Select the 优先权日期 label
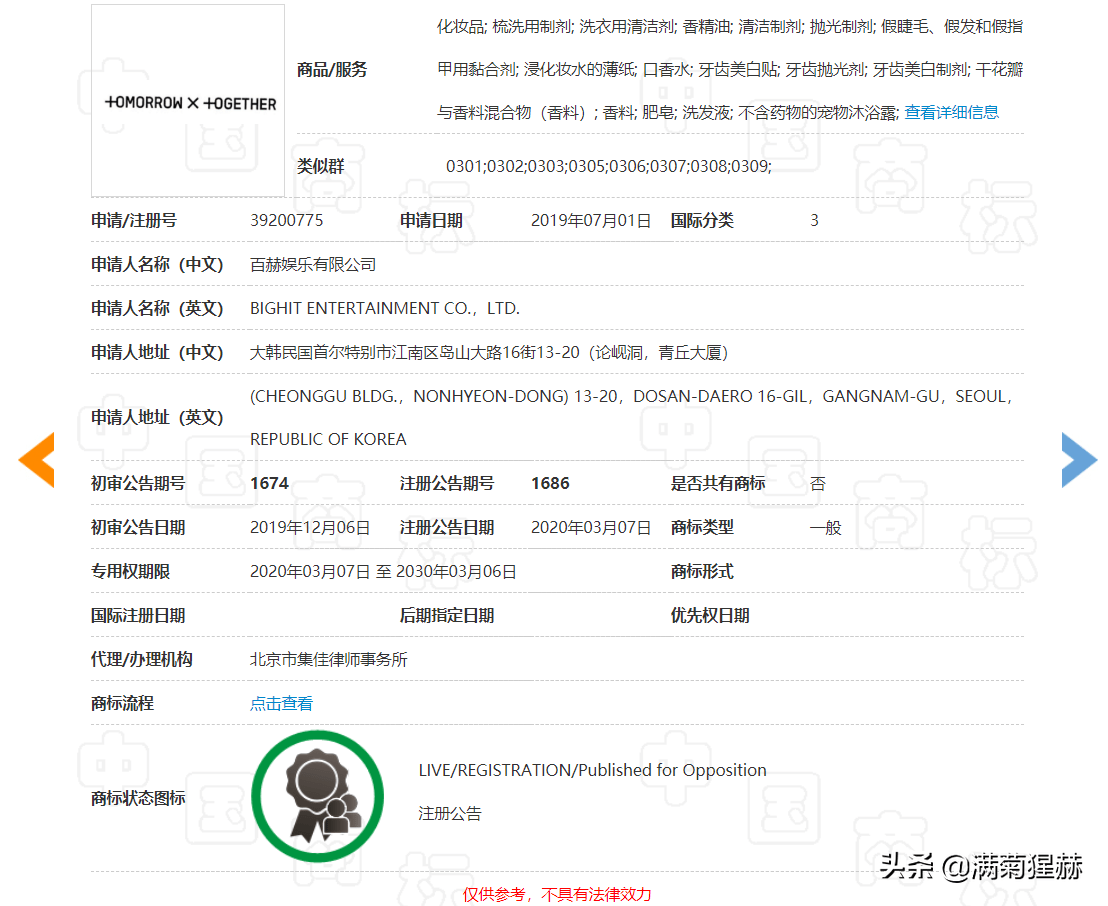 point(709,616)
